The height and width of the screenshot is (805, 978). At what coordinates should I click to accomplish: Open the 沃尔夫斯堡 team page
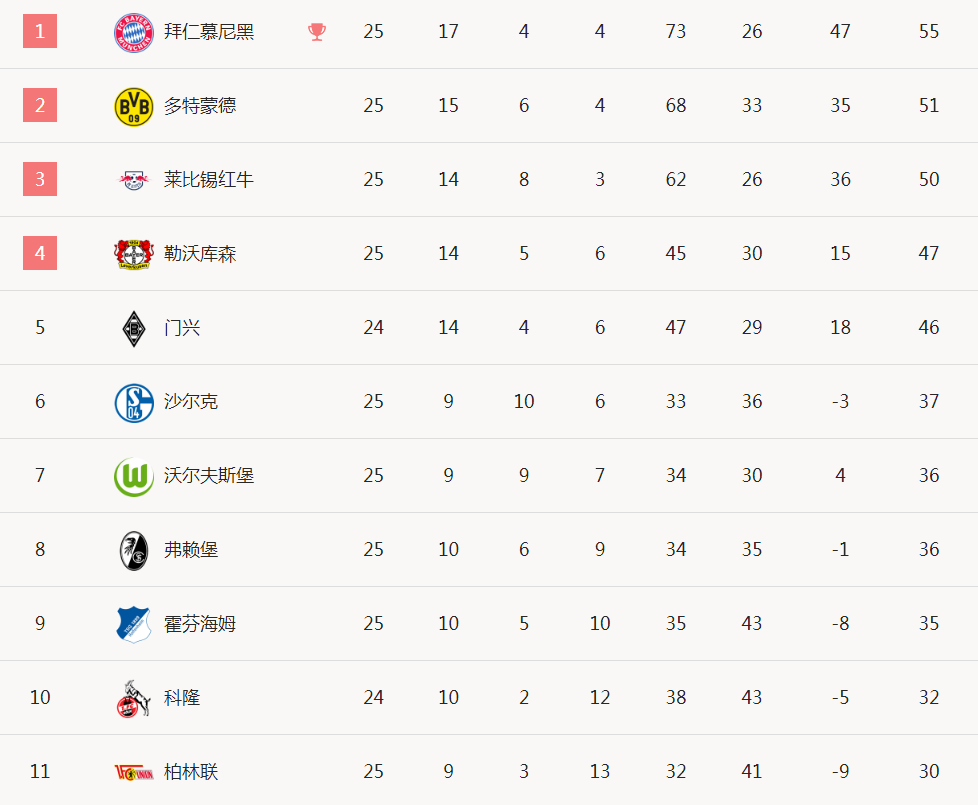pos(209,476)
